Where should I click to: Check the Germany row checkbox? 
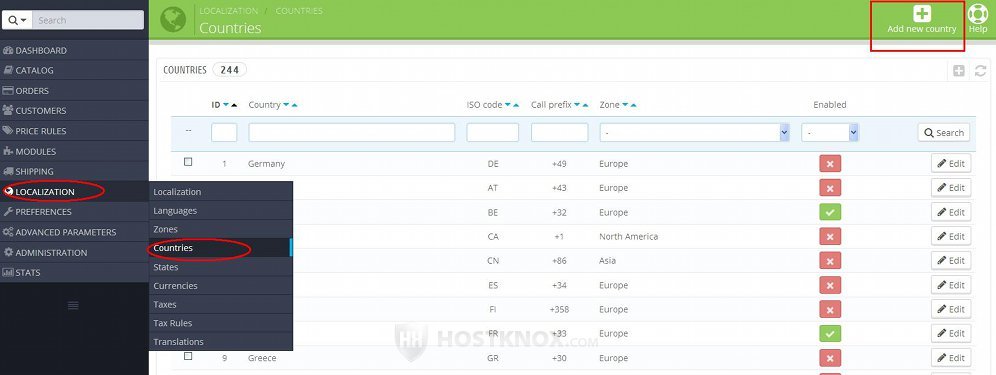coord(188,162)
